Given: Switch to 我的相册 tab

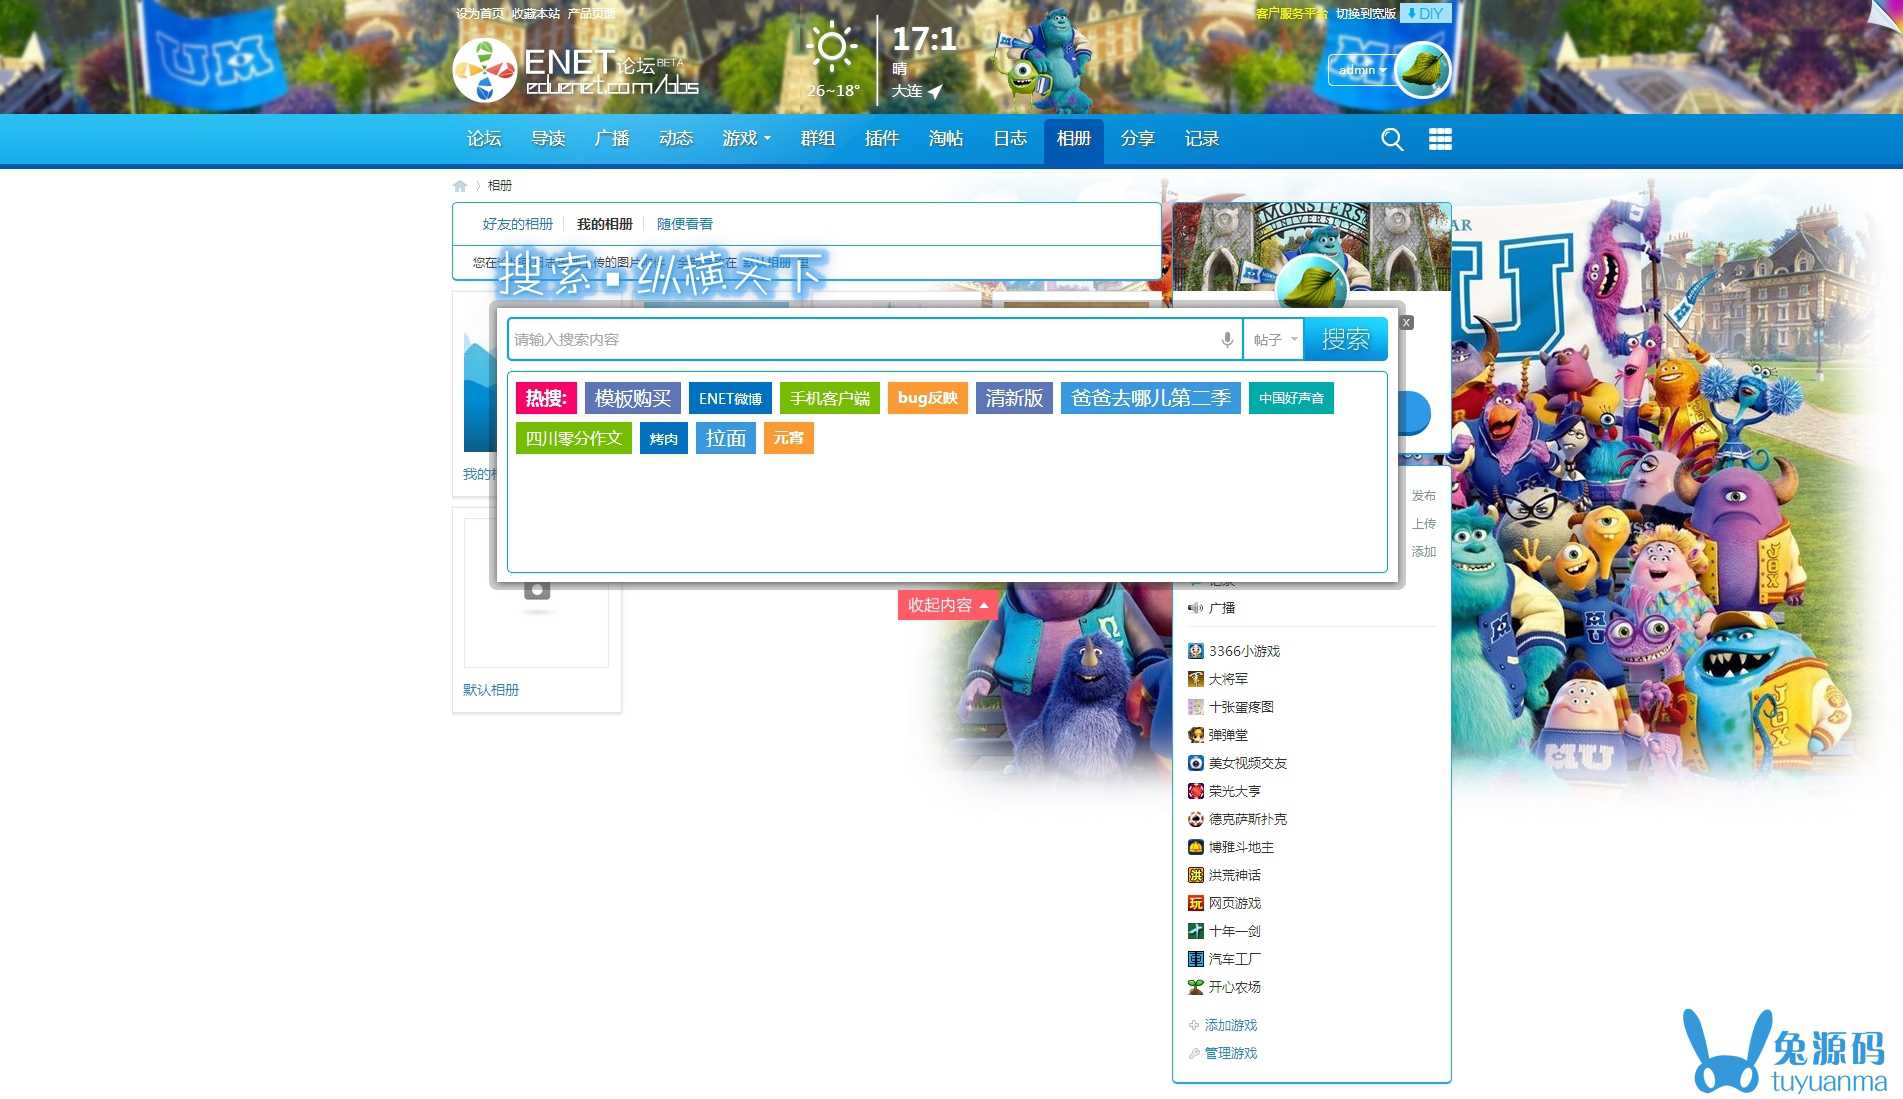Looking at the screenshot, I should tap(605, 224).
